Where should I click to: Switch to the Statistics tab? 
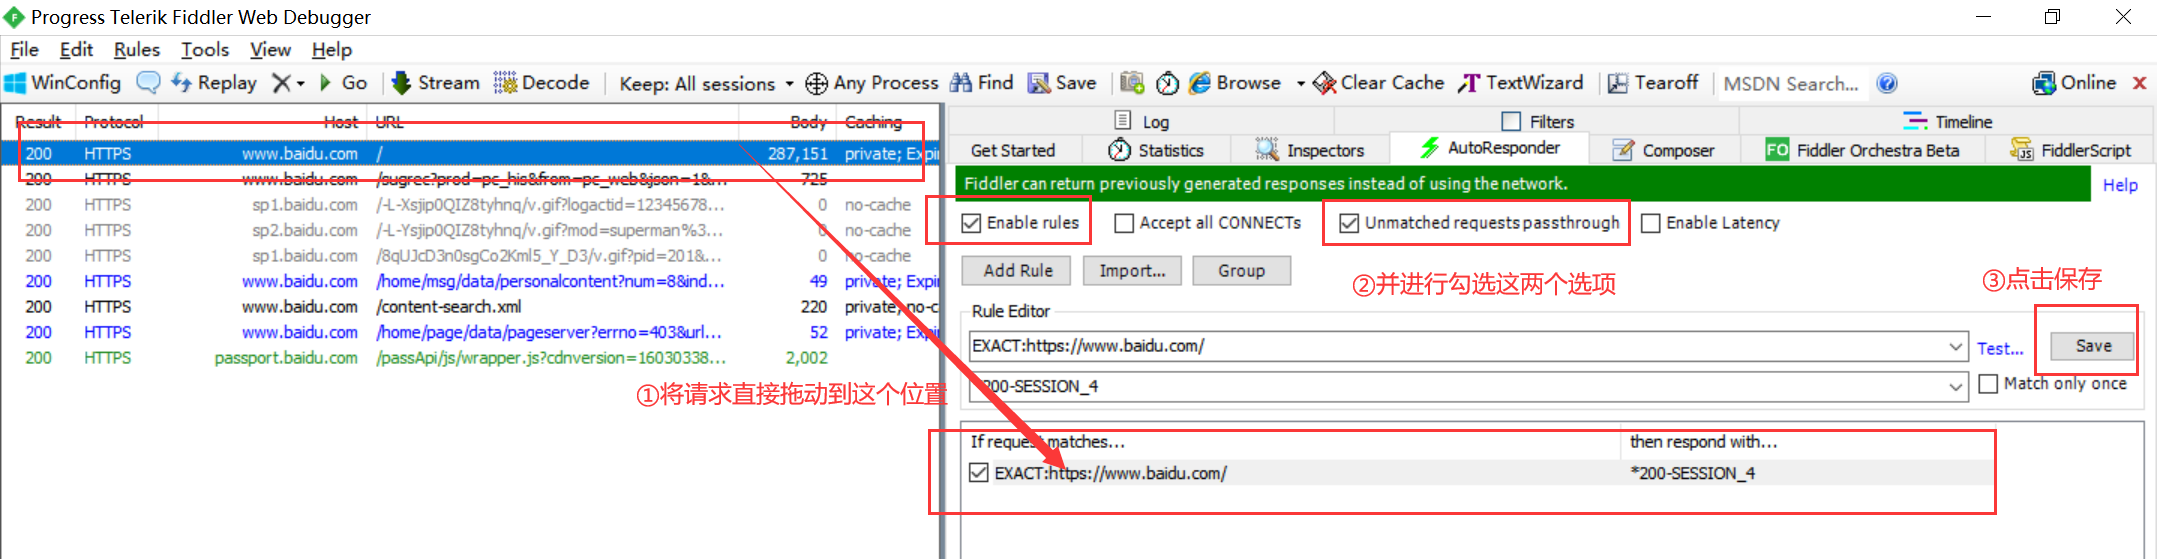click(x=1156, y=150)
